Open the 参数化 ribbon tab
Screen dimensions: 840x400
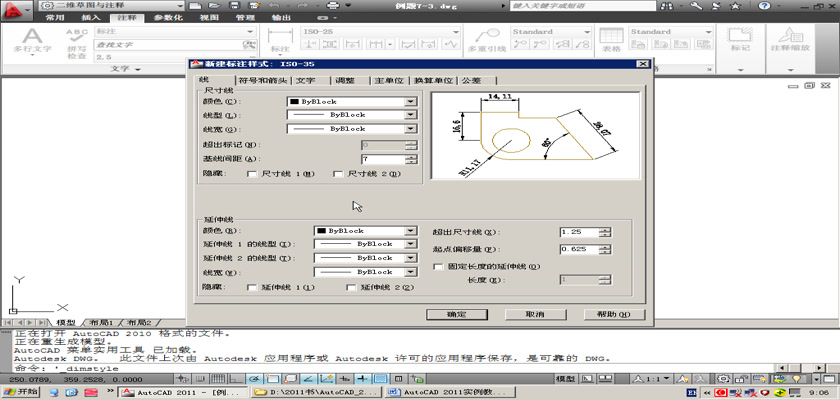pos(168,18)
